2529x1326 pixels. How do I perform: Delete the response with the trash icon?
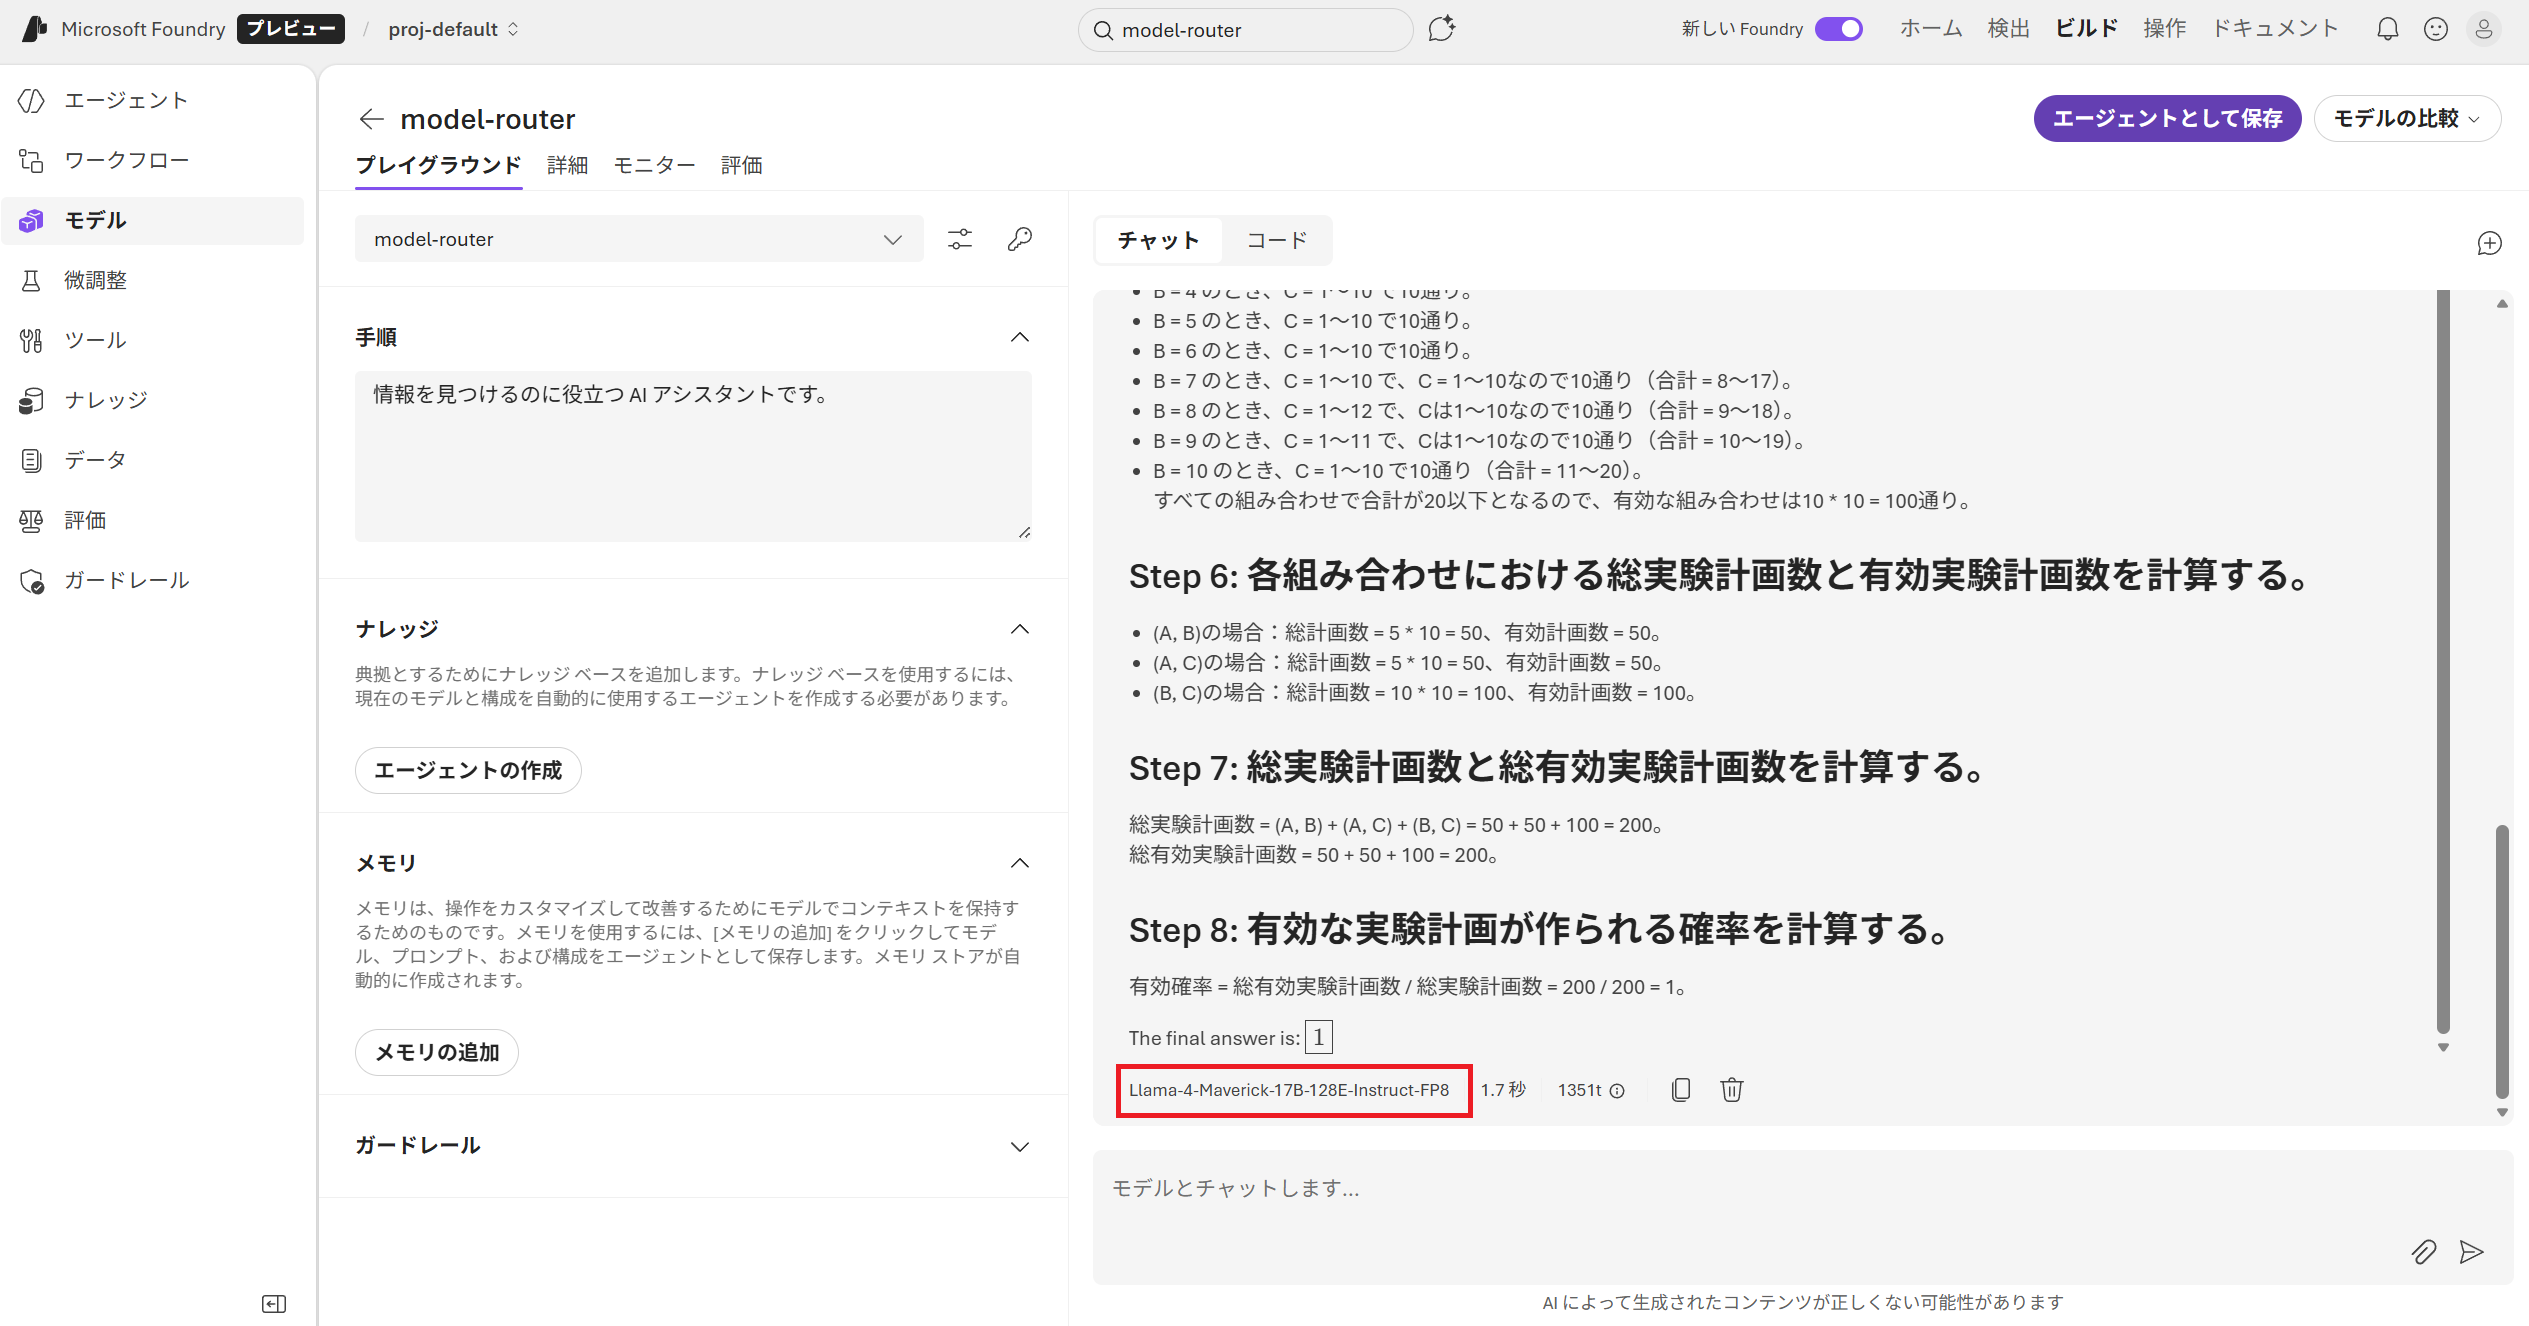tap(1731, 1090)
